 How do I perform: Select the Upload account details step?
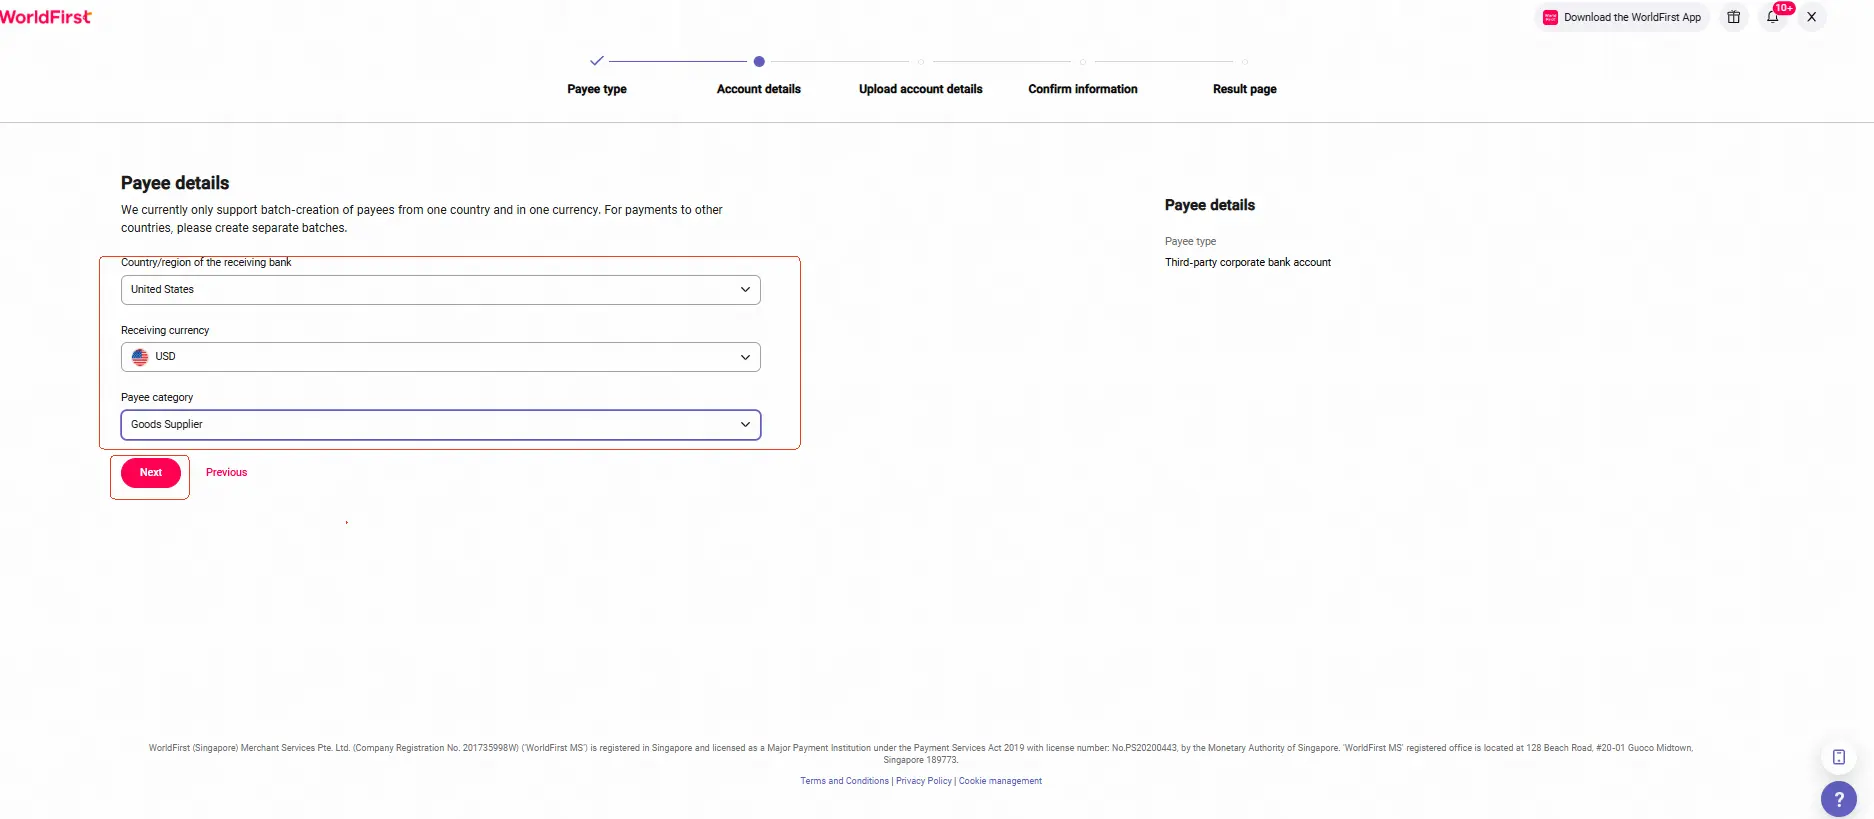click(921, 89)
